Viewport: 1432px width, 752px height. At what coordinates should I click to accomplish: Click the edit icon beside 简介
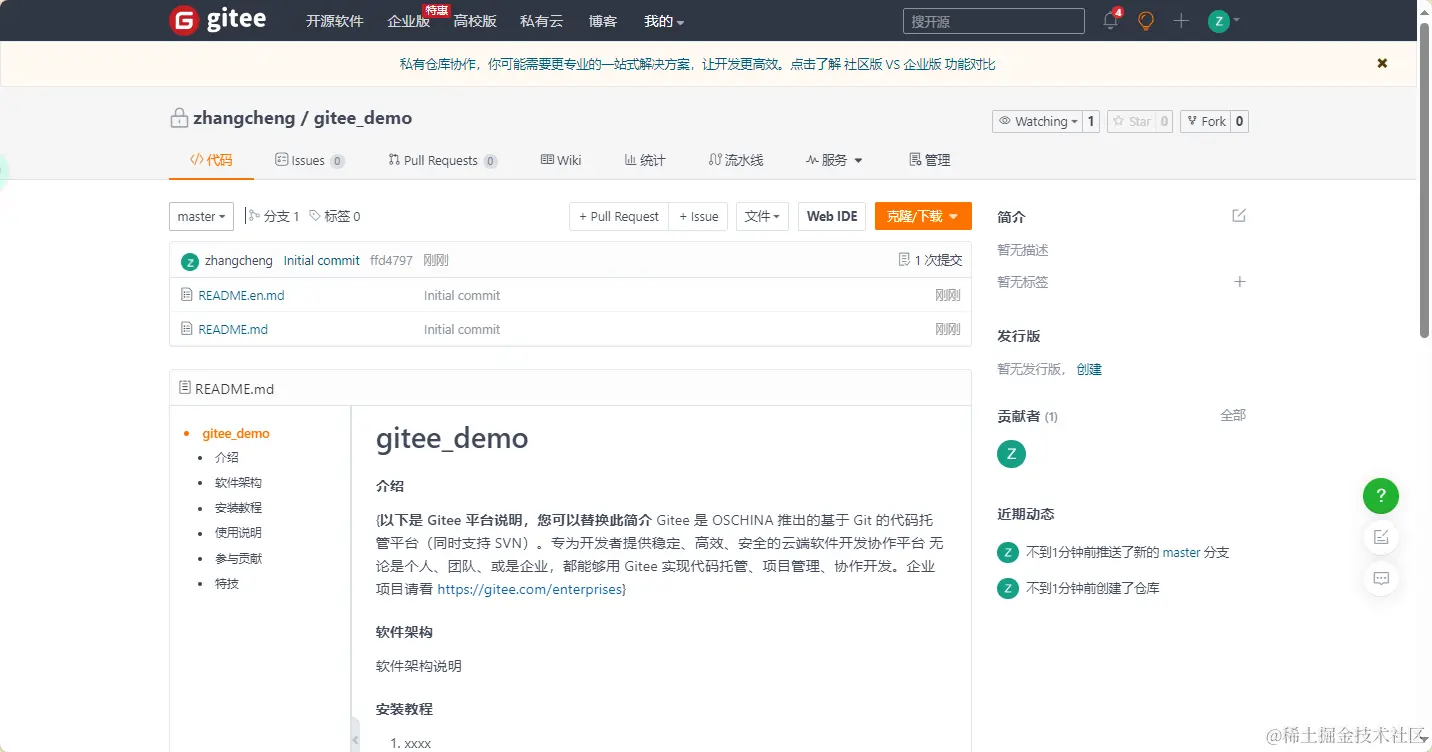[1239, 216]
